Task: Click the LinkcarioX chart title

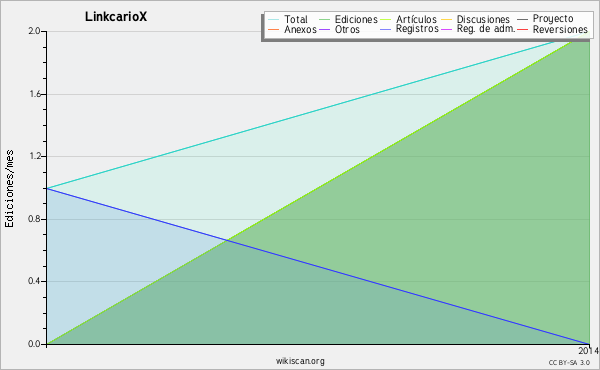Action: pos(116,16)
